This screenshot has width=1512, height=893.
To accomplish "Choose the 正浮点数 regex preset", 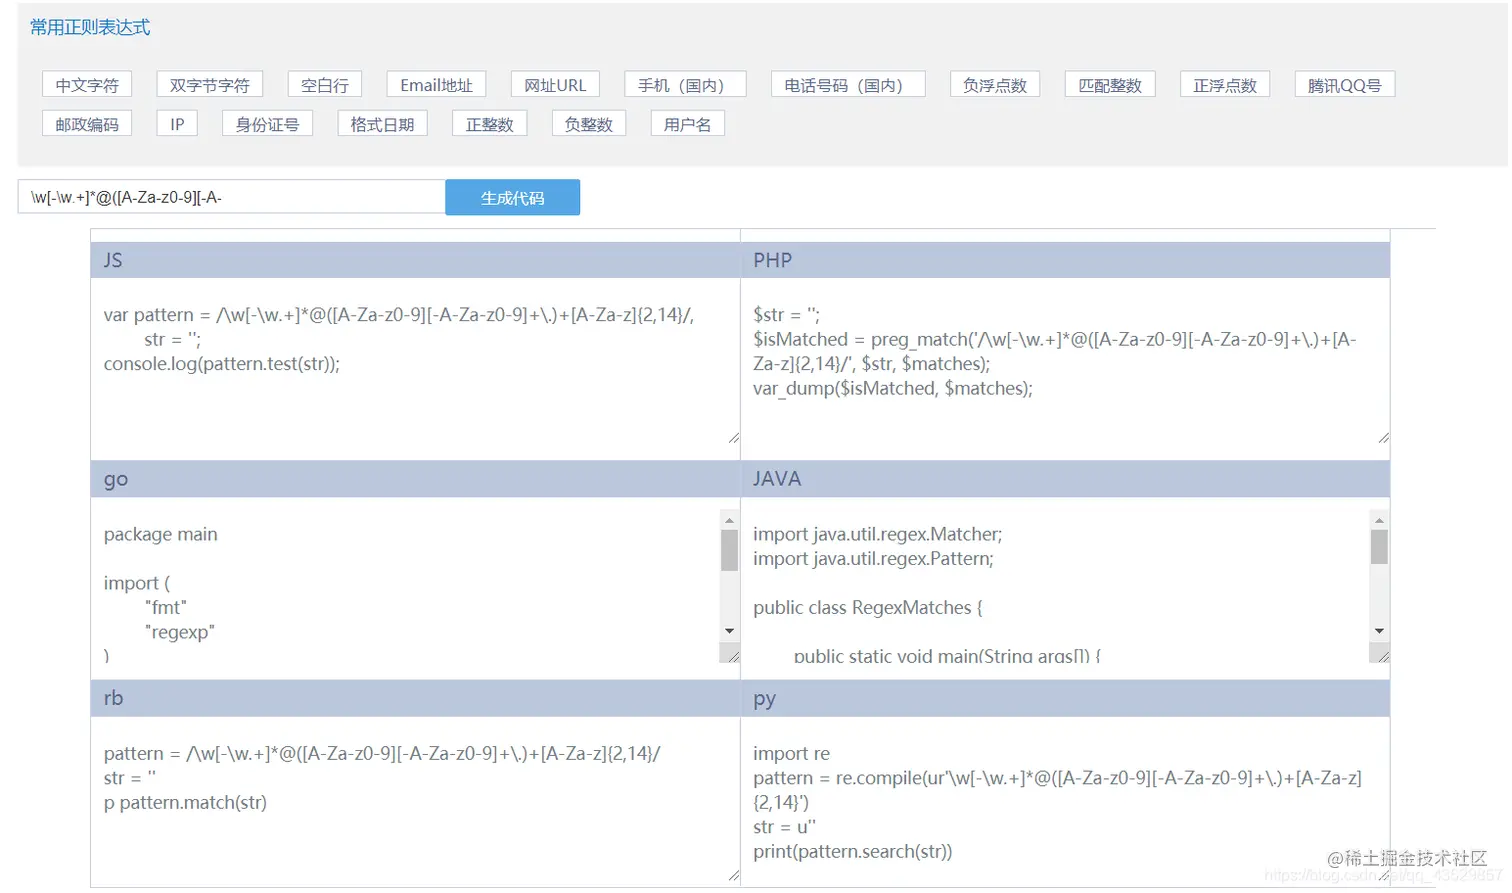I will coord(1225,85).
